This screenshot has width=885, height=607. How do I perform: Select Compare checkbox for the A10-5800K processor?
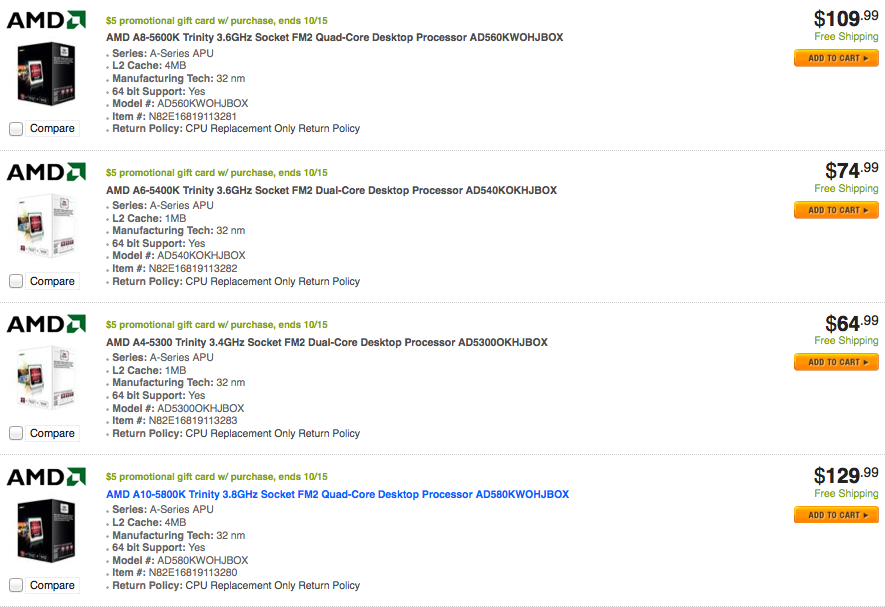point(16,585)
